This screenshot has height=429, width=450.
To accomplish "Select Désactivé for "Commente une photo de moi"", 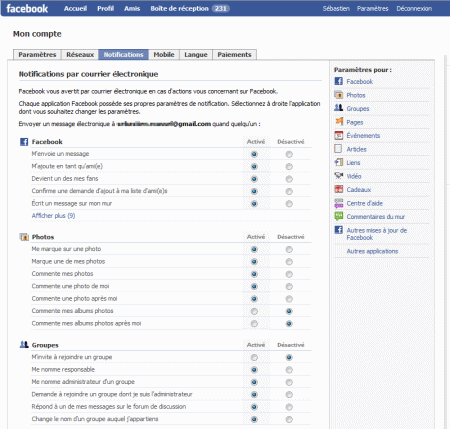I will click(x=289, y=286).
